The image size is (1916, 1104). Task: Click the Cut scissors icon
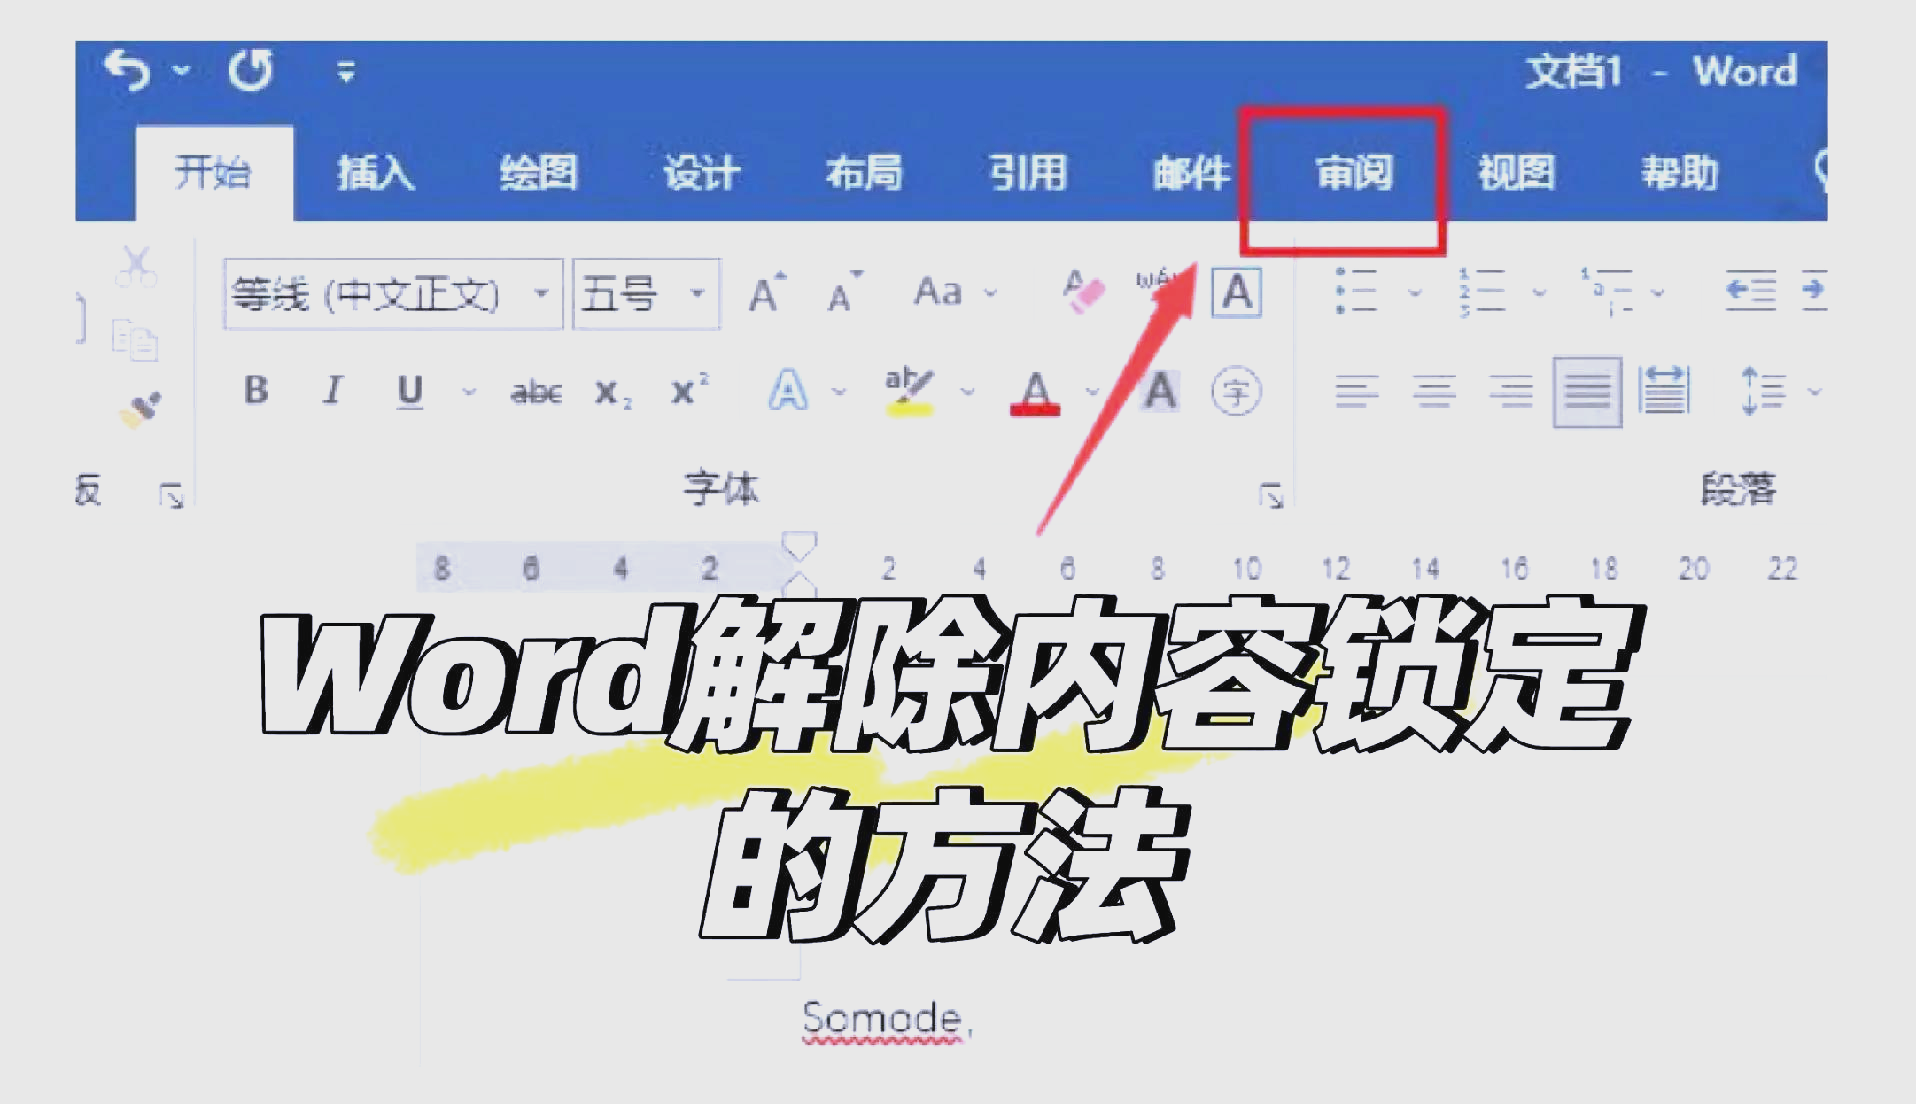[x=136, y=266]
